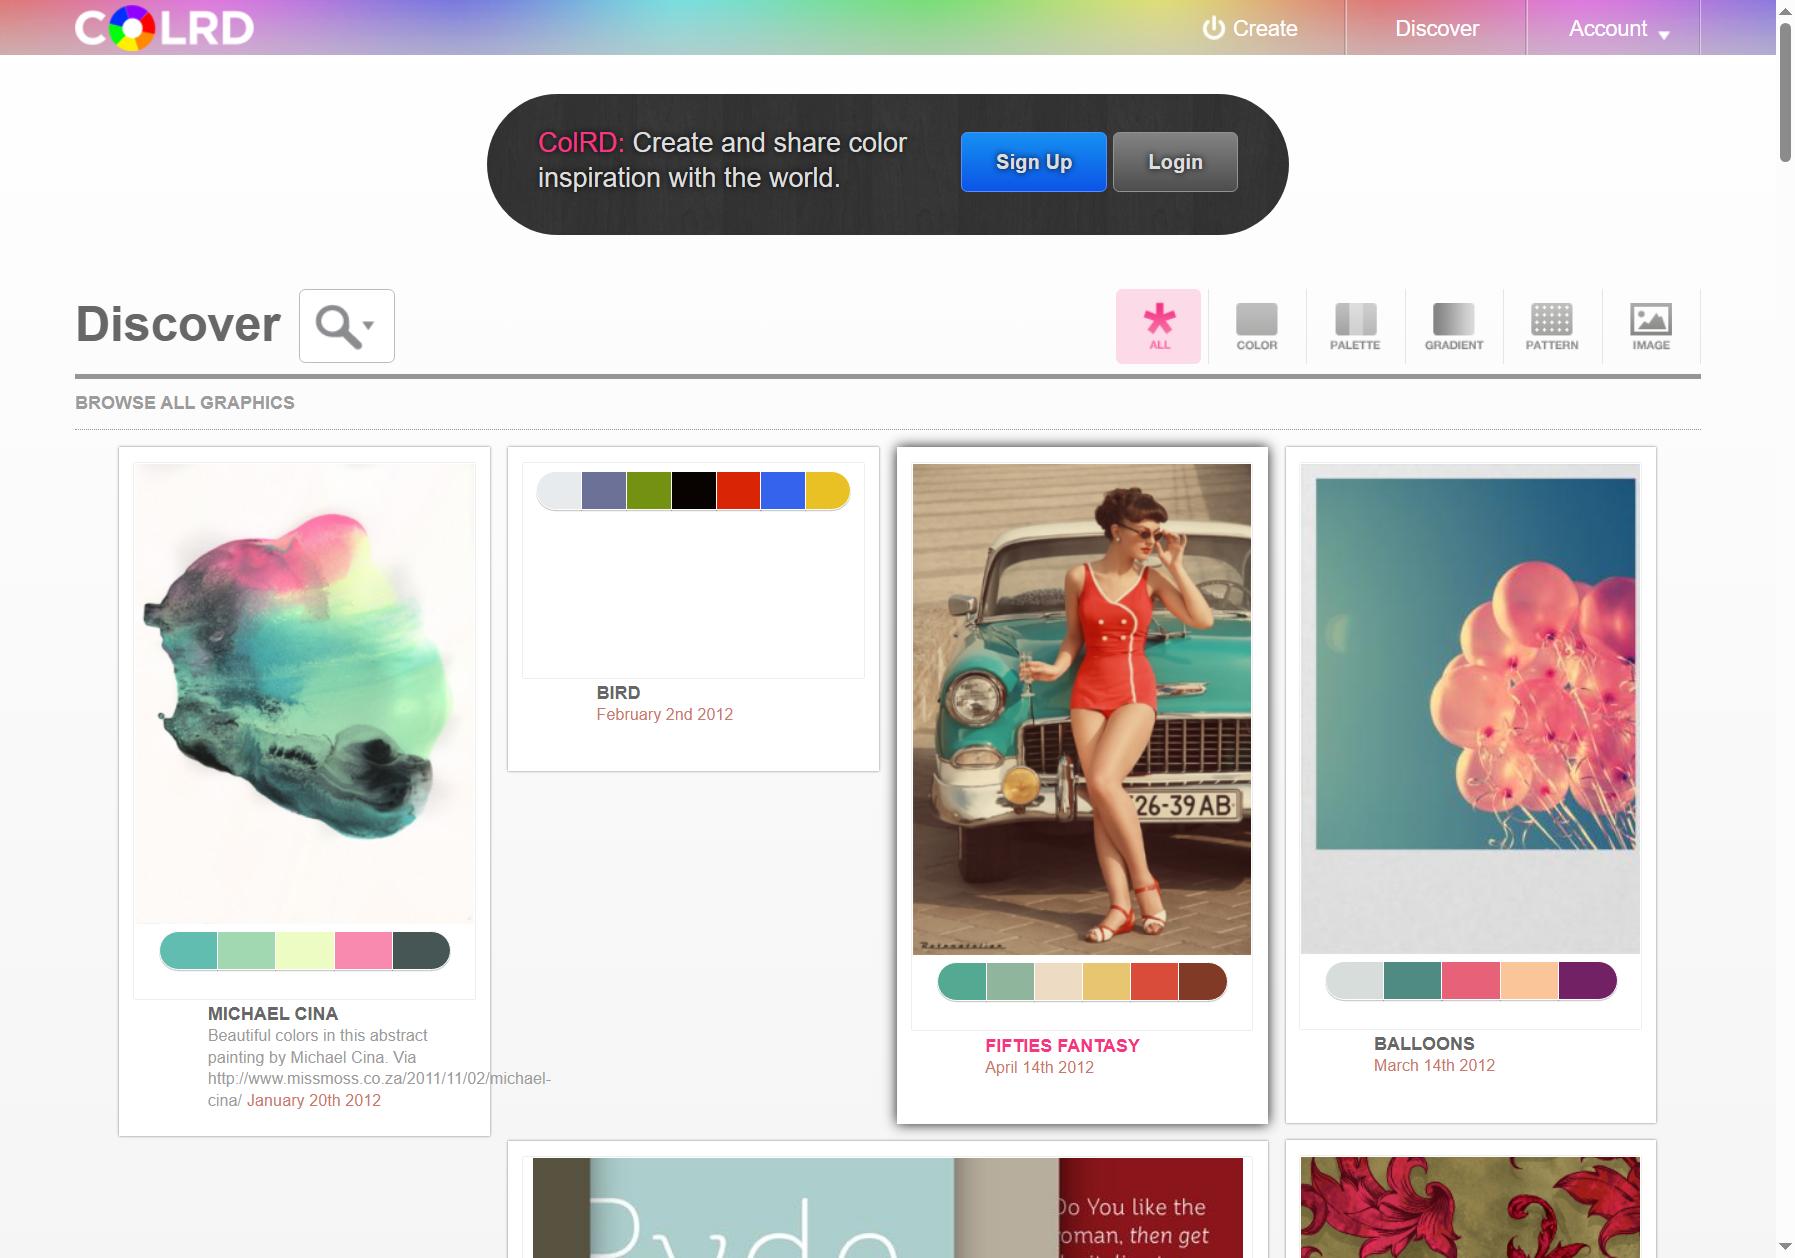1795x1258 pixels.
Task: Click the blue Sign Up button
Action: 1033,162
